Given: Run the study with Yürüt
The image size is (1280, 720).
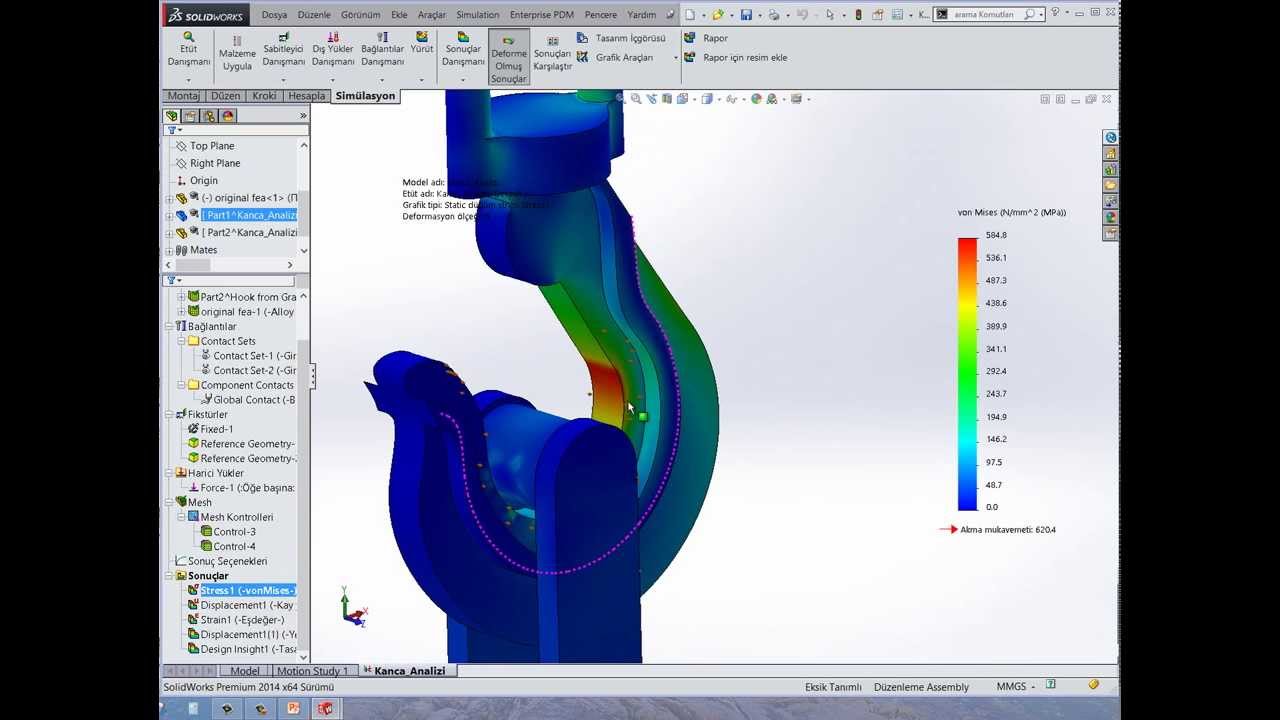Looking at the screenshot, I should point(422,43).
